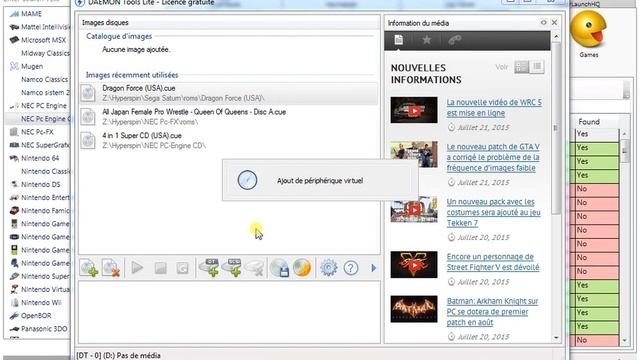Viewport: 640px width, 360px height.
Task: Click the 4 in 1 Super CD disc icon
Action: (88, 140)
